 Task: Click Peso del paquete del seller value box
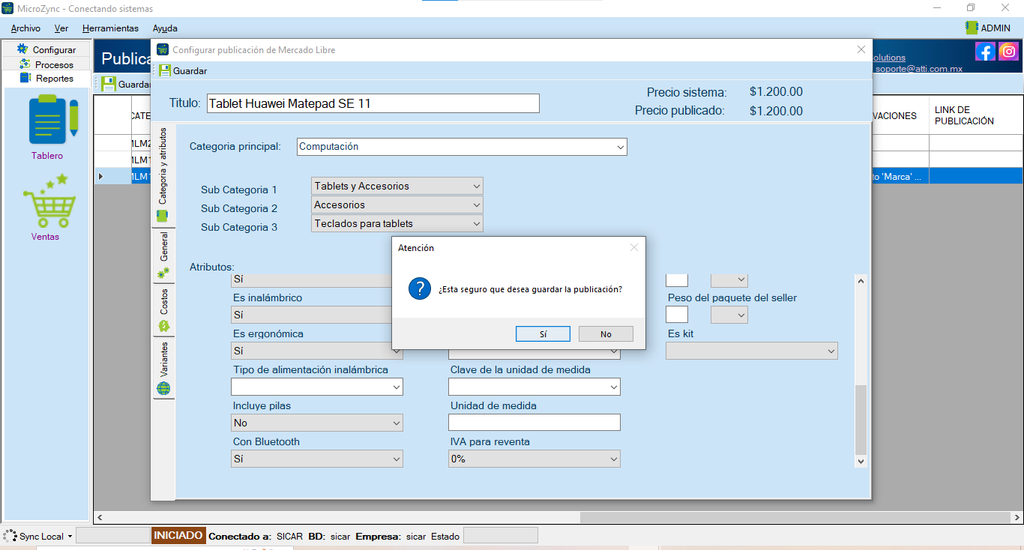click(x=677, y=315)
